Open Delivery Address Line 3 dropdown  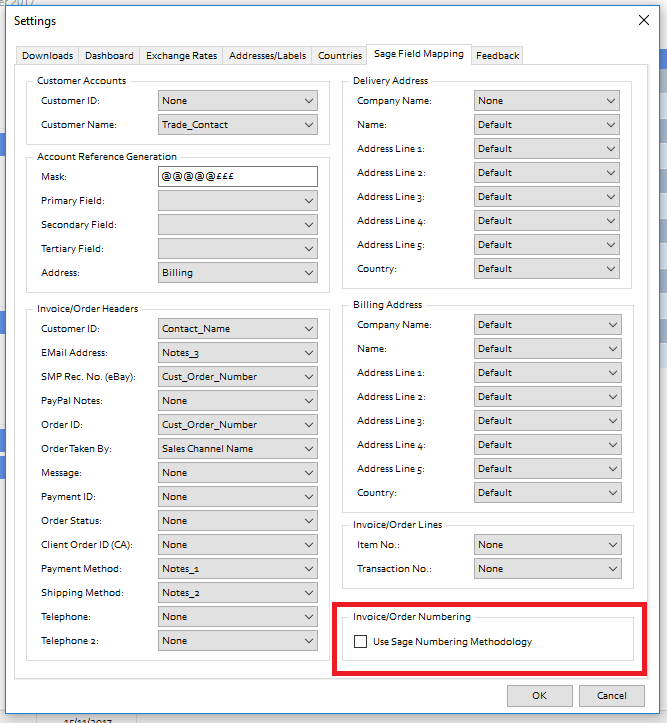tap(547, 196)
